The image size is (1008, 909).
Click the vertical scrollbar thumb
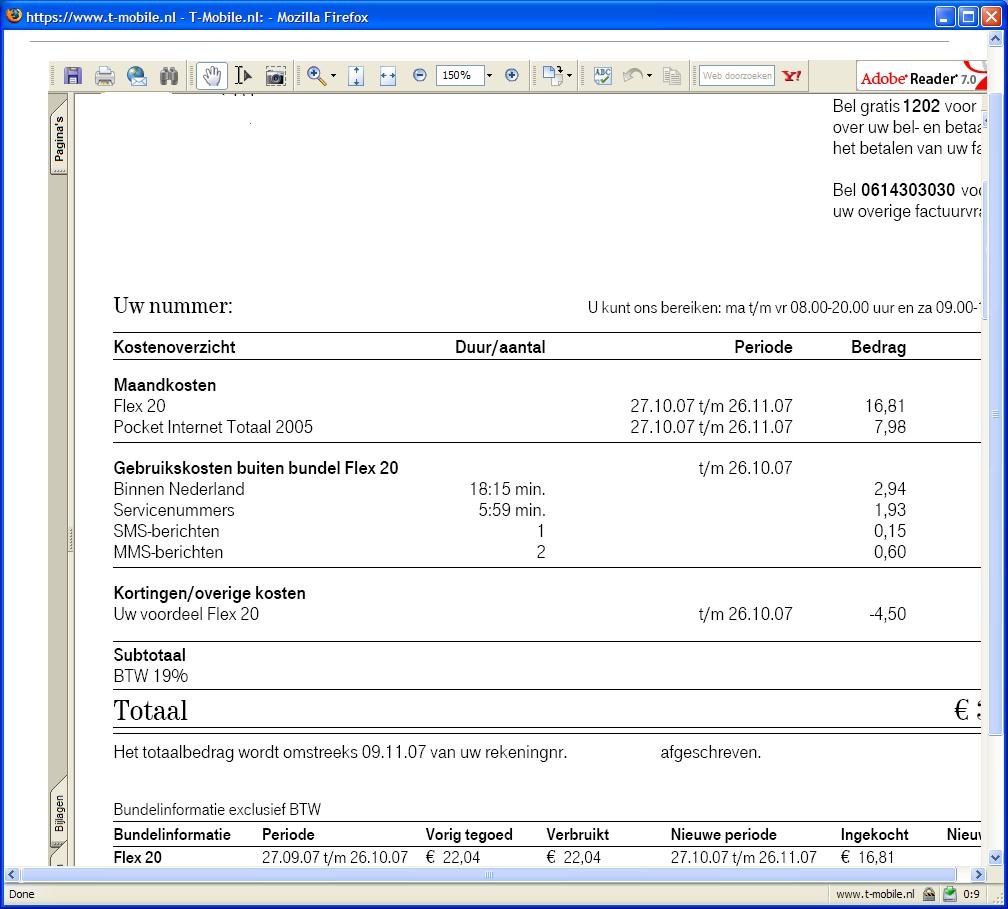pos(995,413)
